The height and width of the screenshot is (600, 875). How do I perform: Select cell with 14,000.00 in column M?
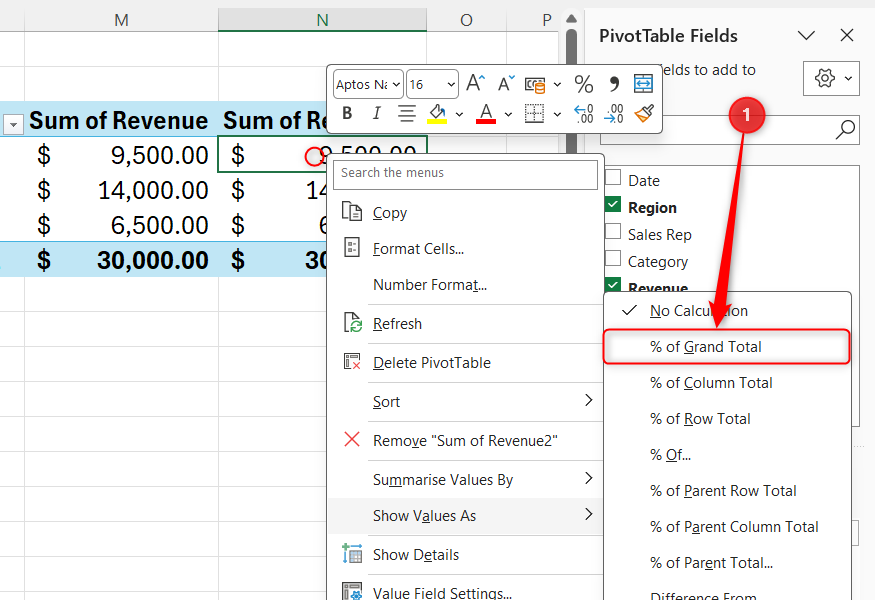(121, 190)
